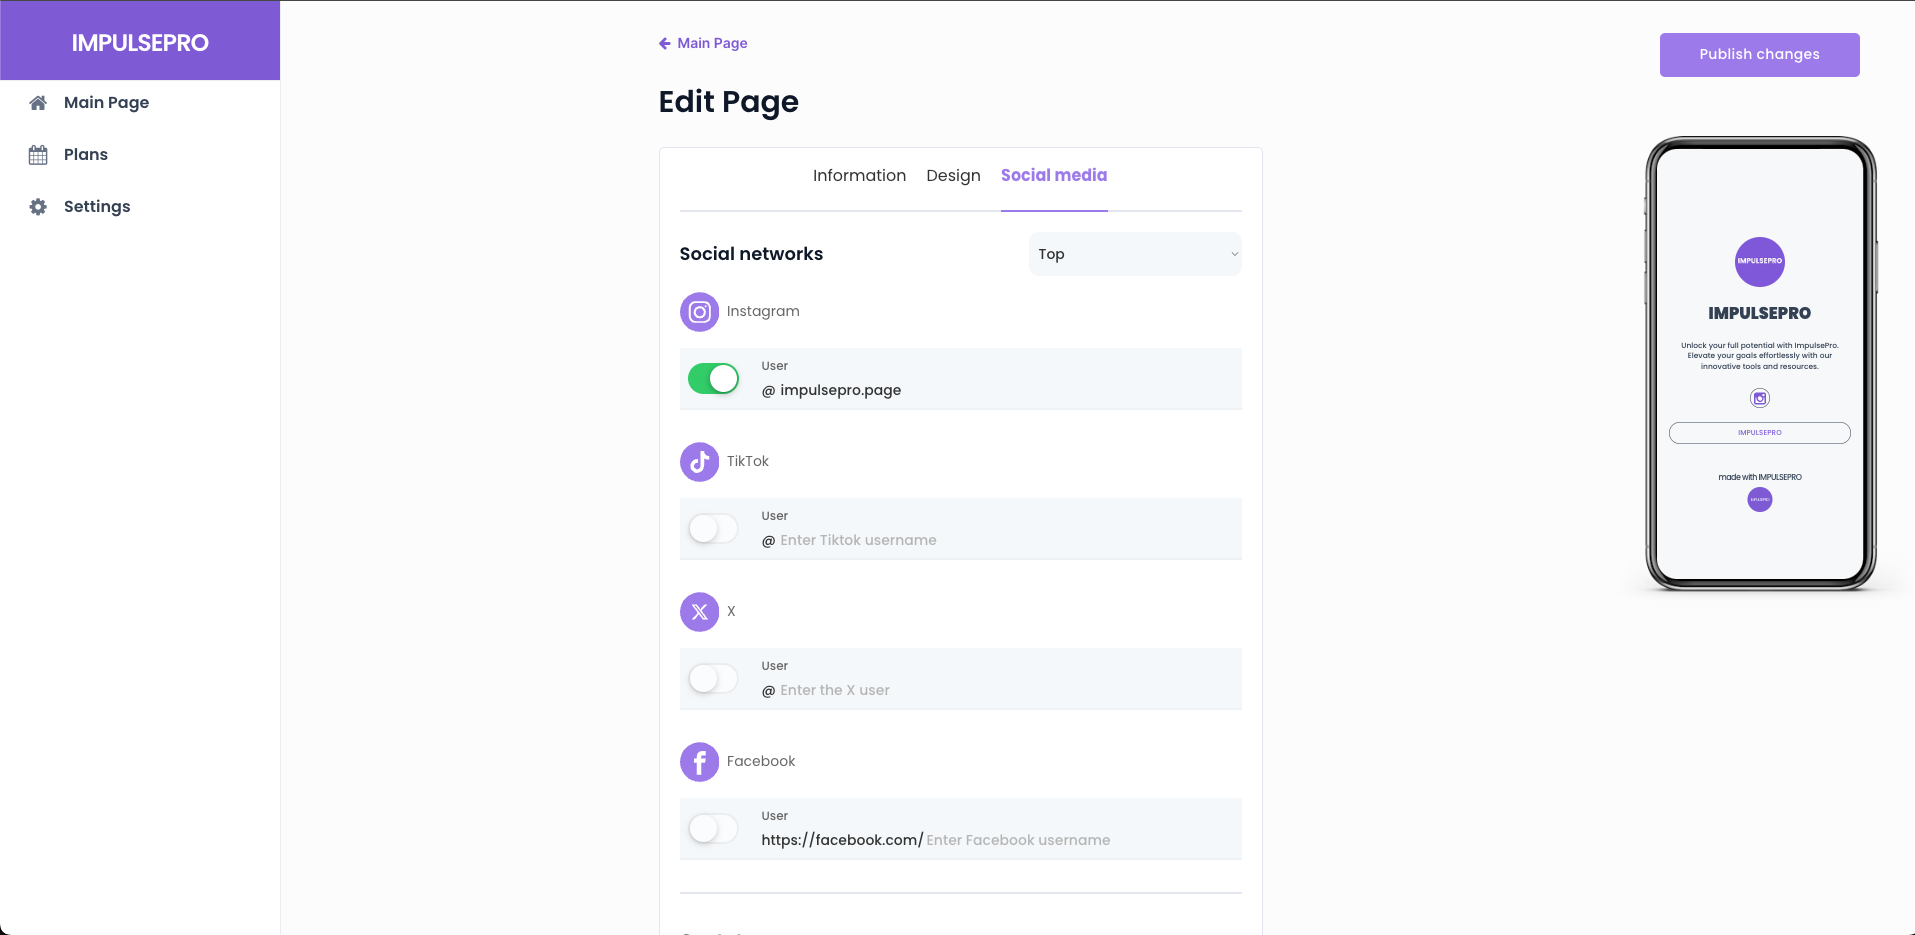Click the X user input field
Viewport: 1915px width, 935px height.
click(1005, 690)
